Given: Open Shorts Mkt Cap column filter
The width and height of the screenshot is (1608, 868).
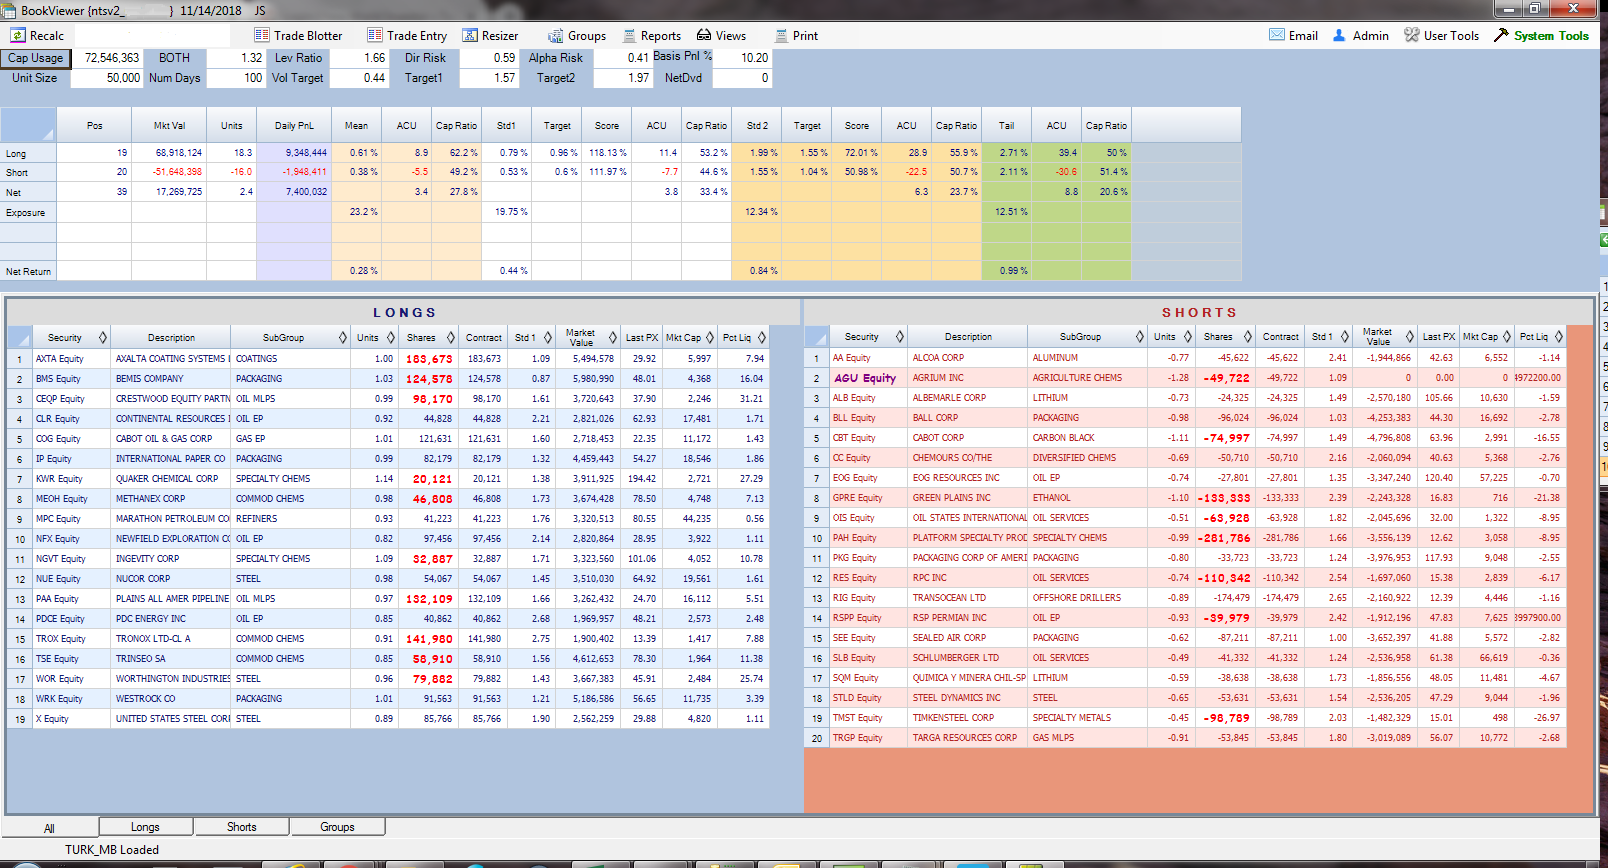Looking at the screenshot, I should coord(1507,337).
